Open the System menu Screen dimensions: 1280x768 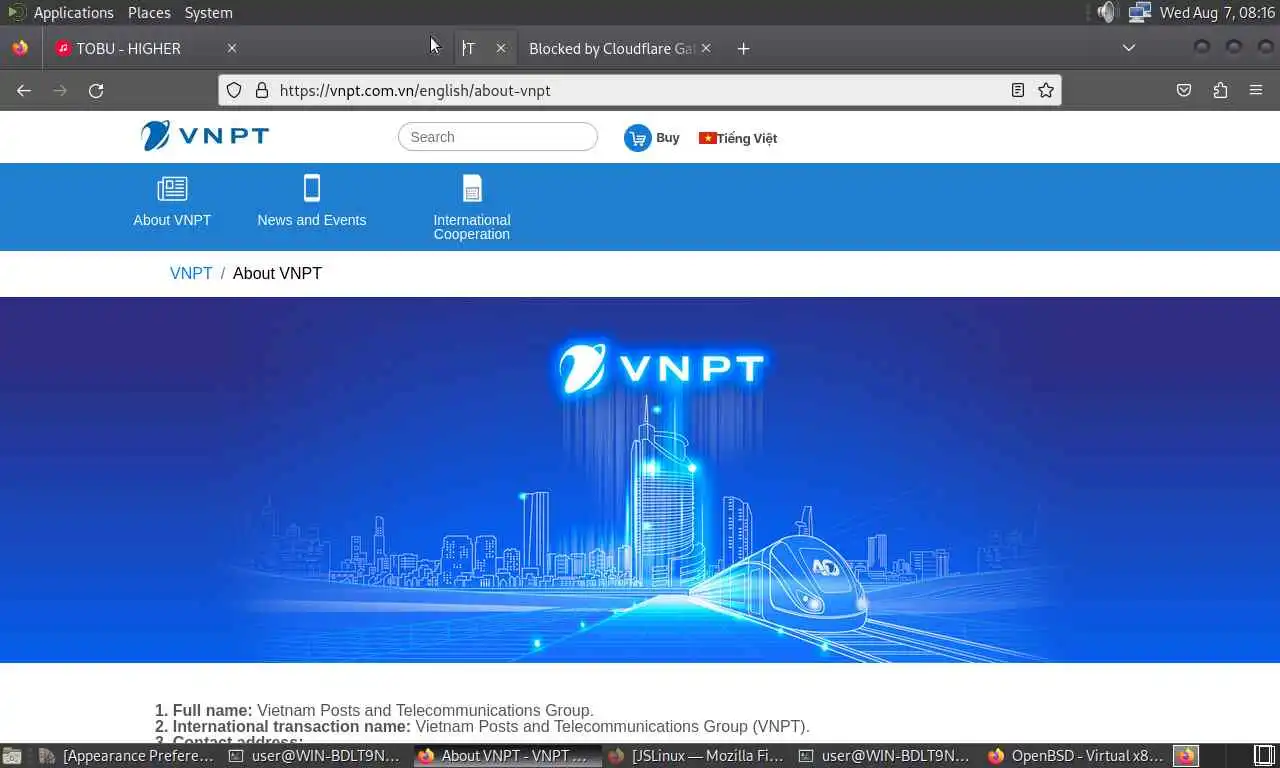(208, 12)
